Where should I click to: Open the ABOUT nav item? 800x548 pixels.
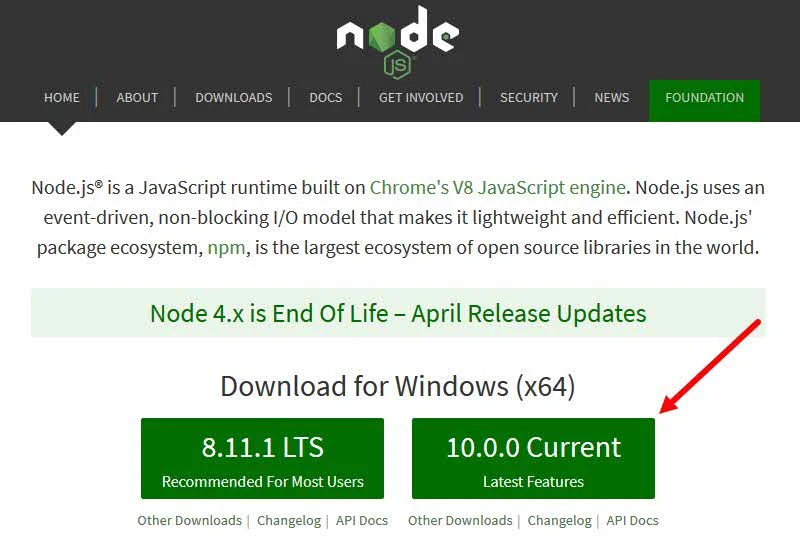(x=137, y=97)
